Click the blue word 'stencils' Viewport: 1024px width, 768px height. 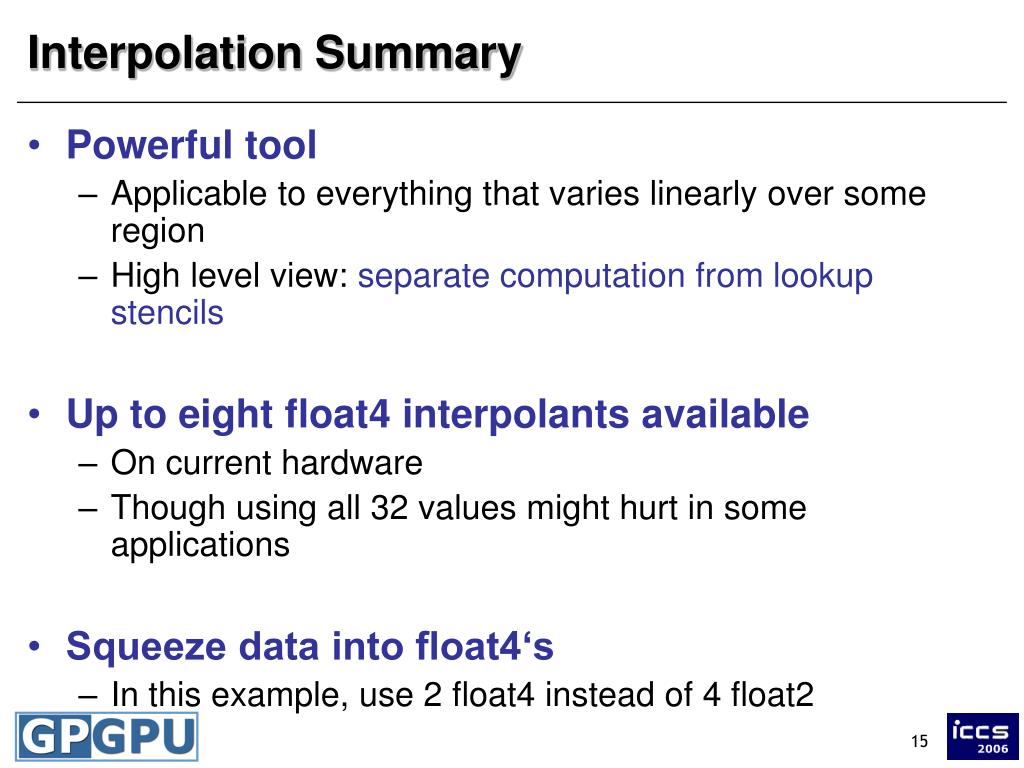pyautogui.click(x=167, y=313)
